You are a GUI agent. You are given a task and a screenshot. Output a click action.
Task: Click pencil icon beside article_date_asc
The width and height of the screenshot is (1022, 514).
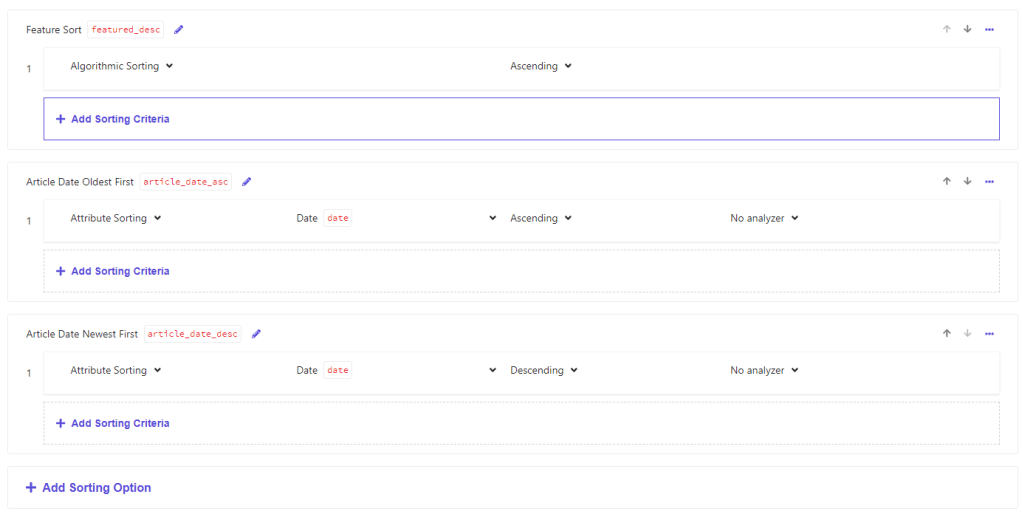[247, 182]
